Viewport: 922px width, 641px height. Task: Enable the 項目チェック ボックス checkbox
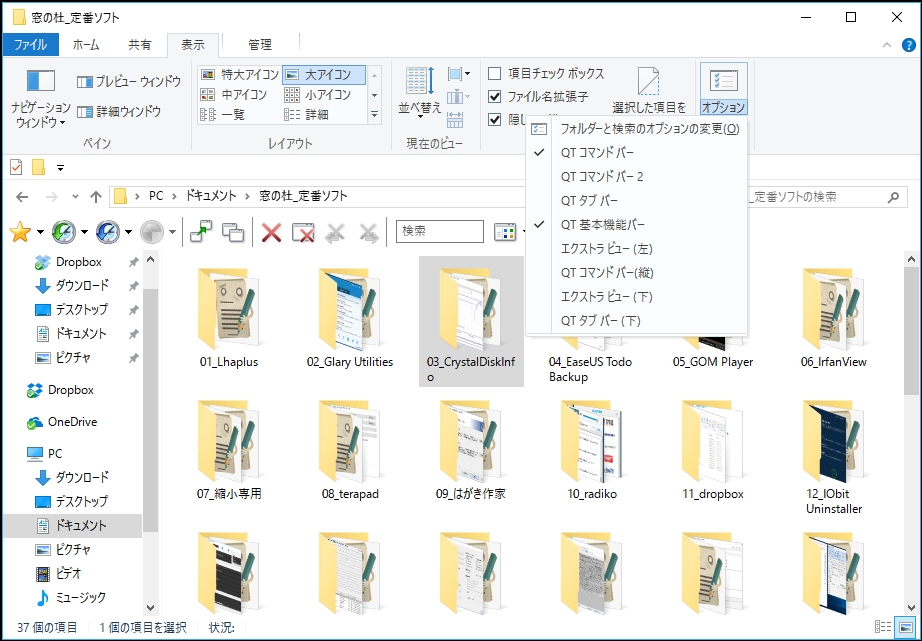[x=495, y=73]
